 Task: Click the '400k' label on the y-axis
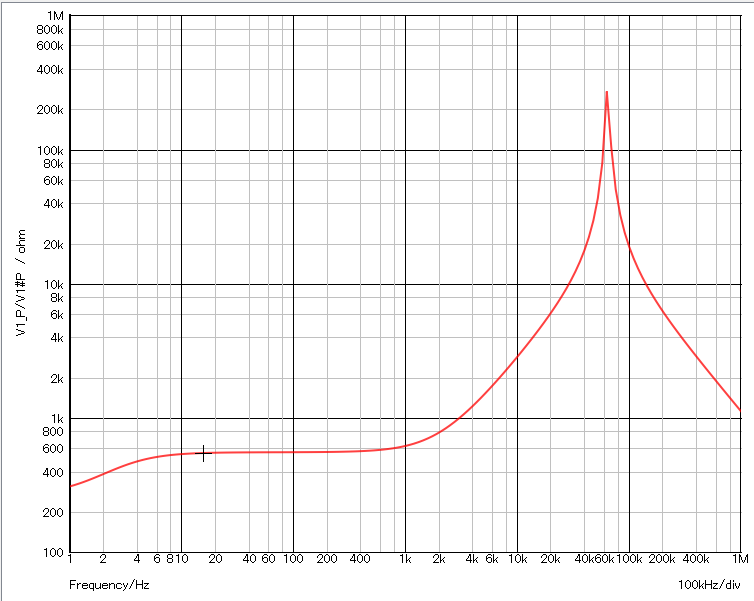50,70
